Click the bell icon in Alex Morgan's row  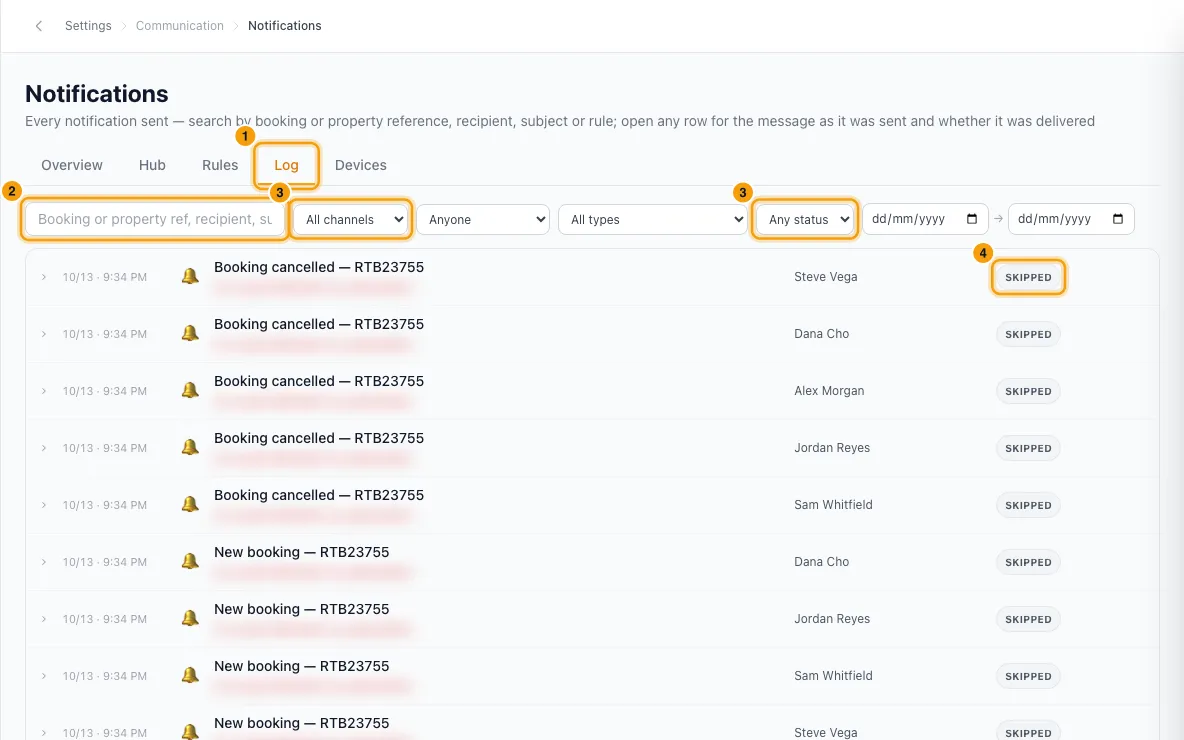(190, 390)
